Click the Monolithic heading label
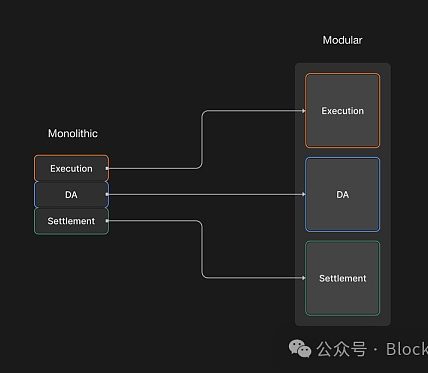The image size is (428, 373). pyautogui.click(x=73, y=133)
